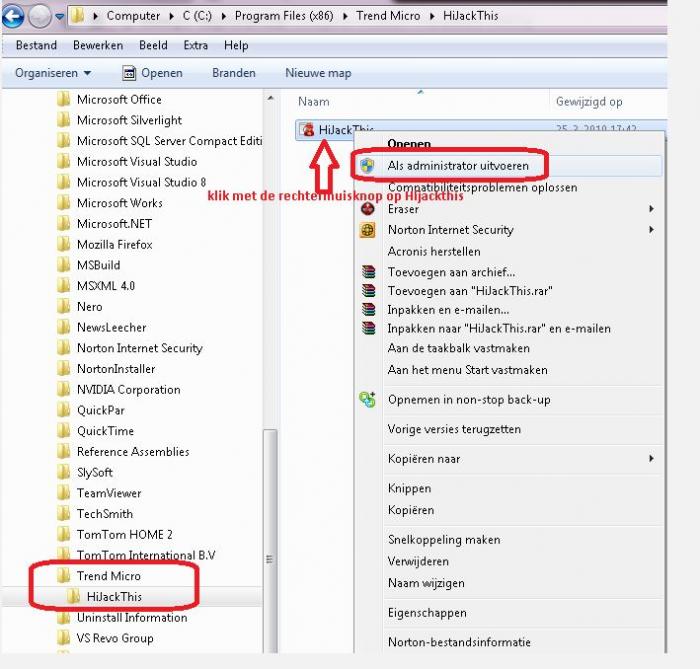Viewport: 700px width, 669px height.
Task: Click the Eraser icon in context menu
Action: [x=367, y=208]
